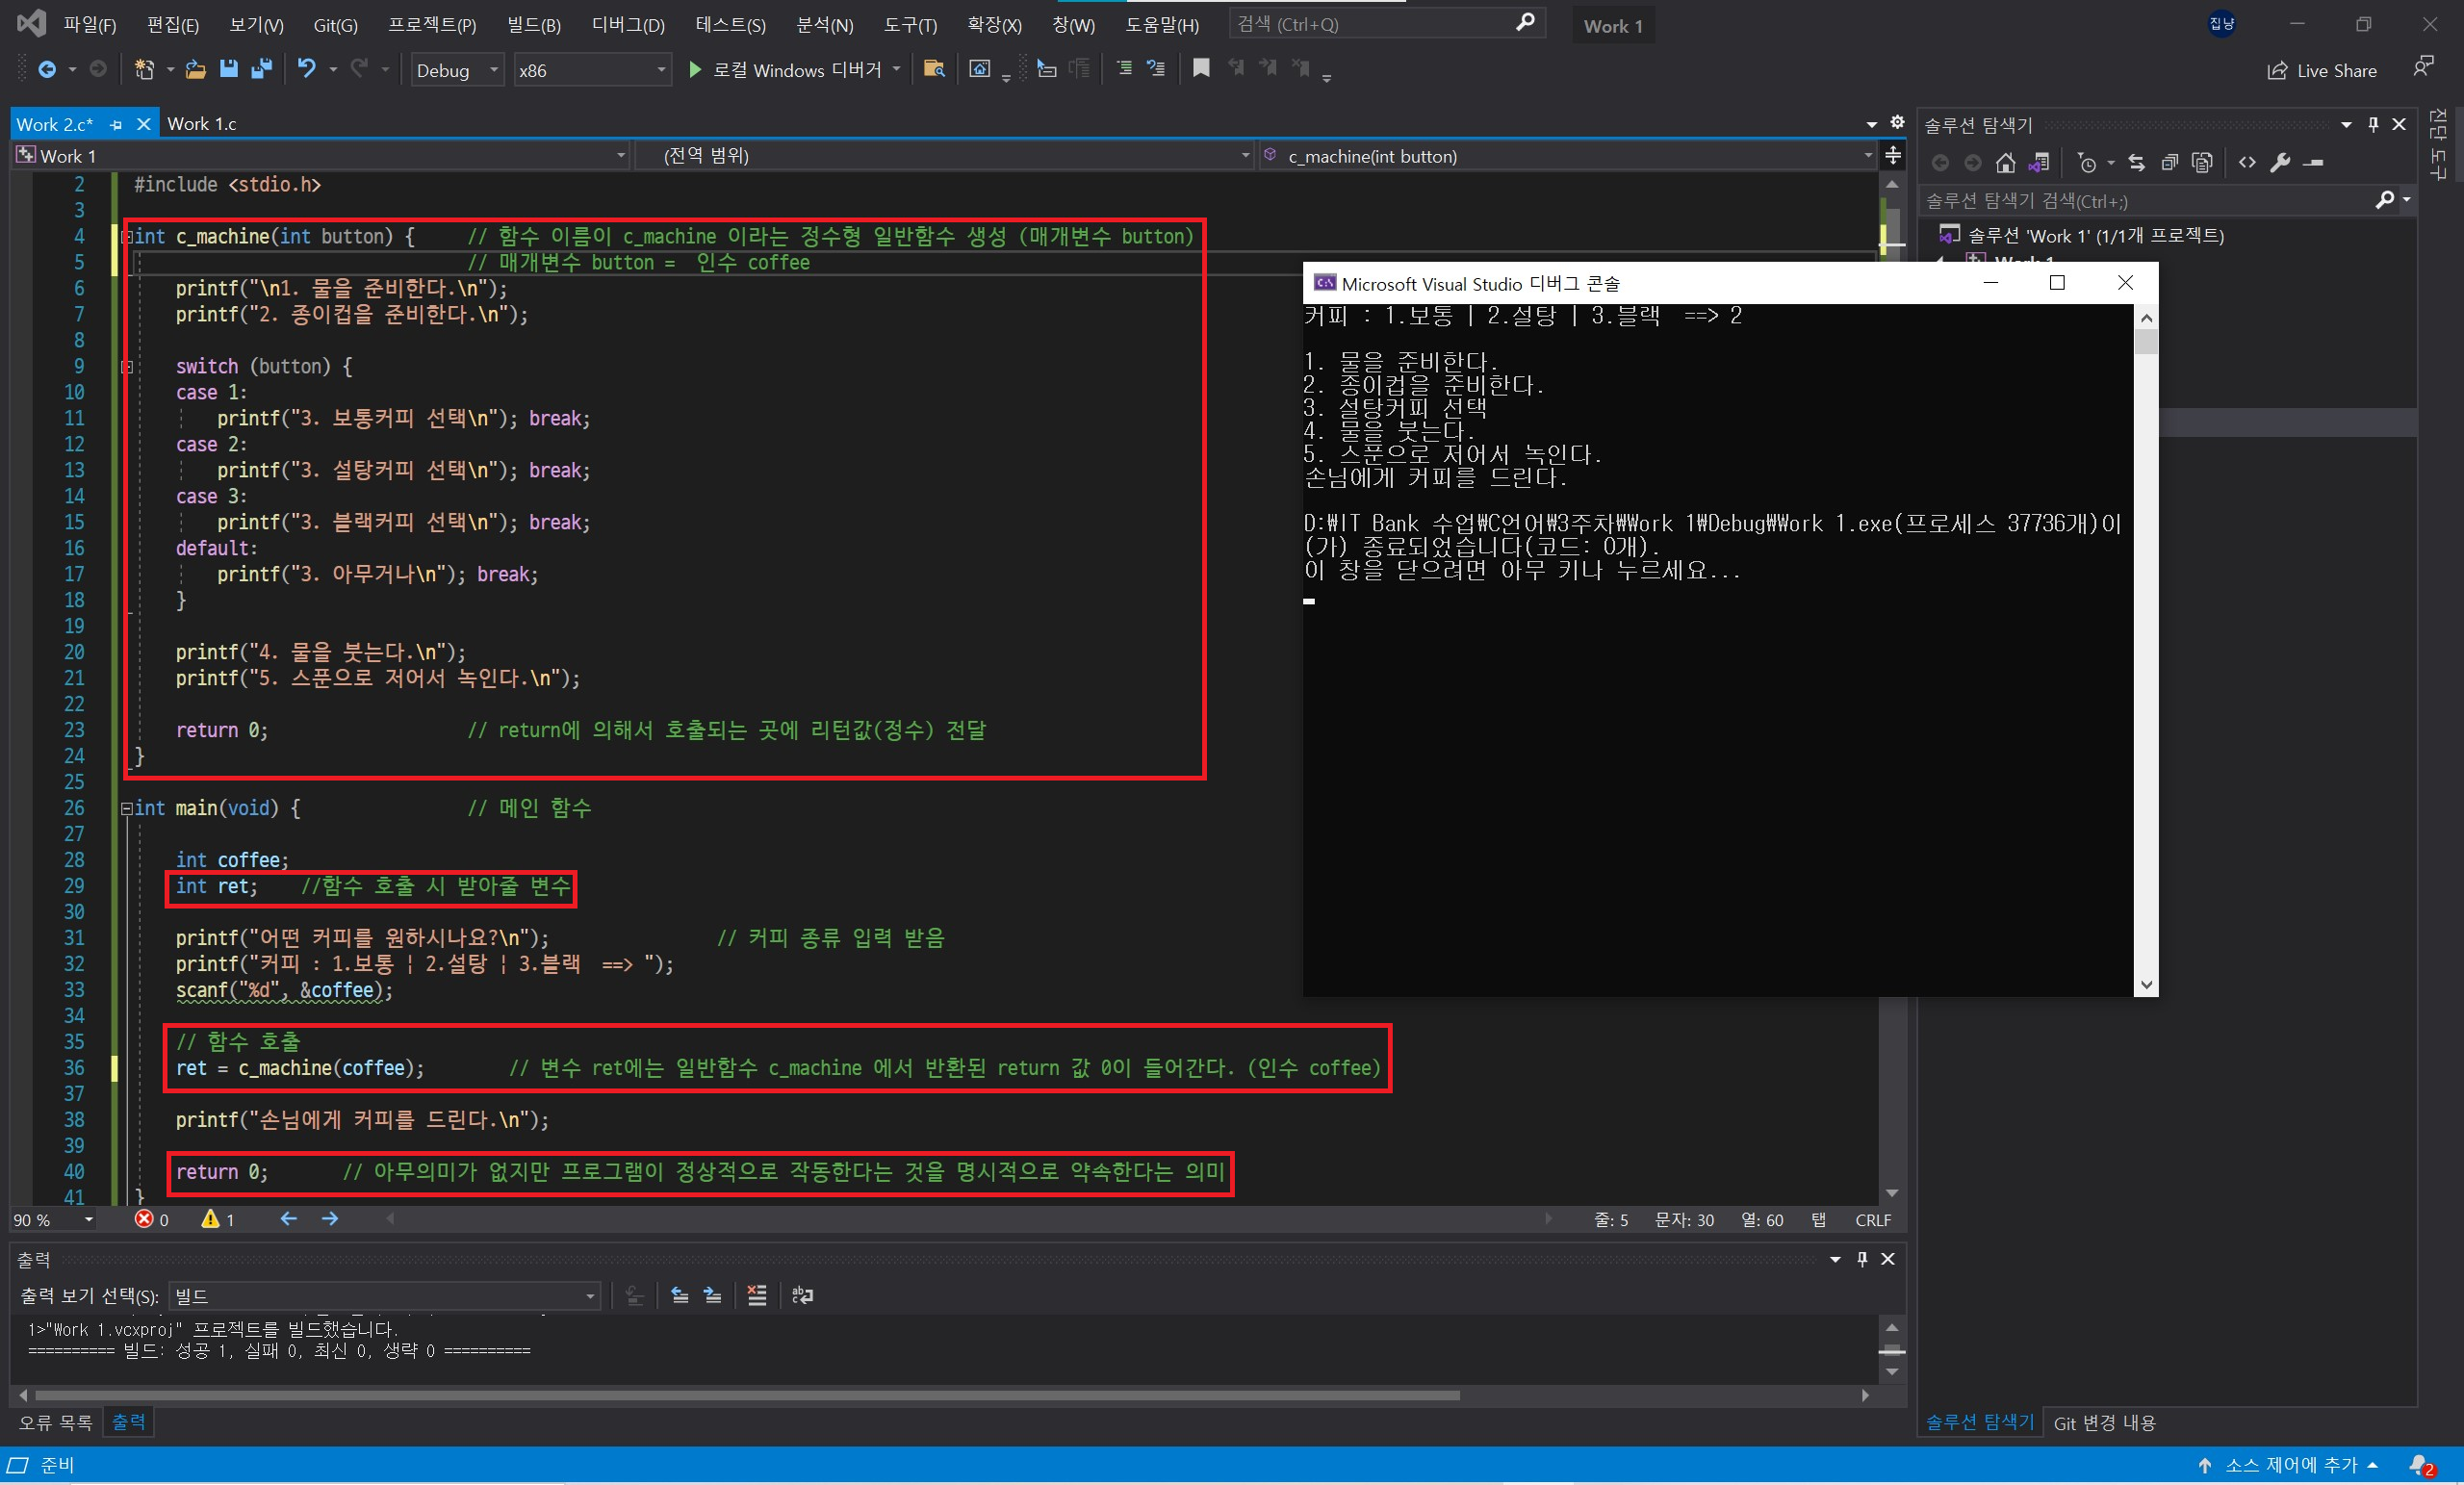Click the Save All toolbar icon
Image resolution: width=2464 pixels, height=1485 pixels.
(x=262, y=69)
